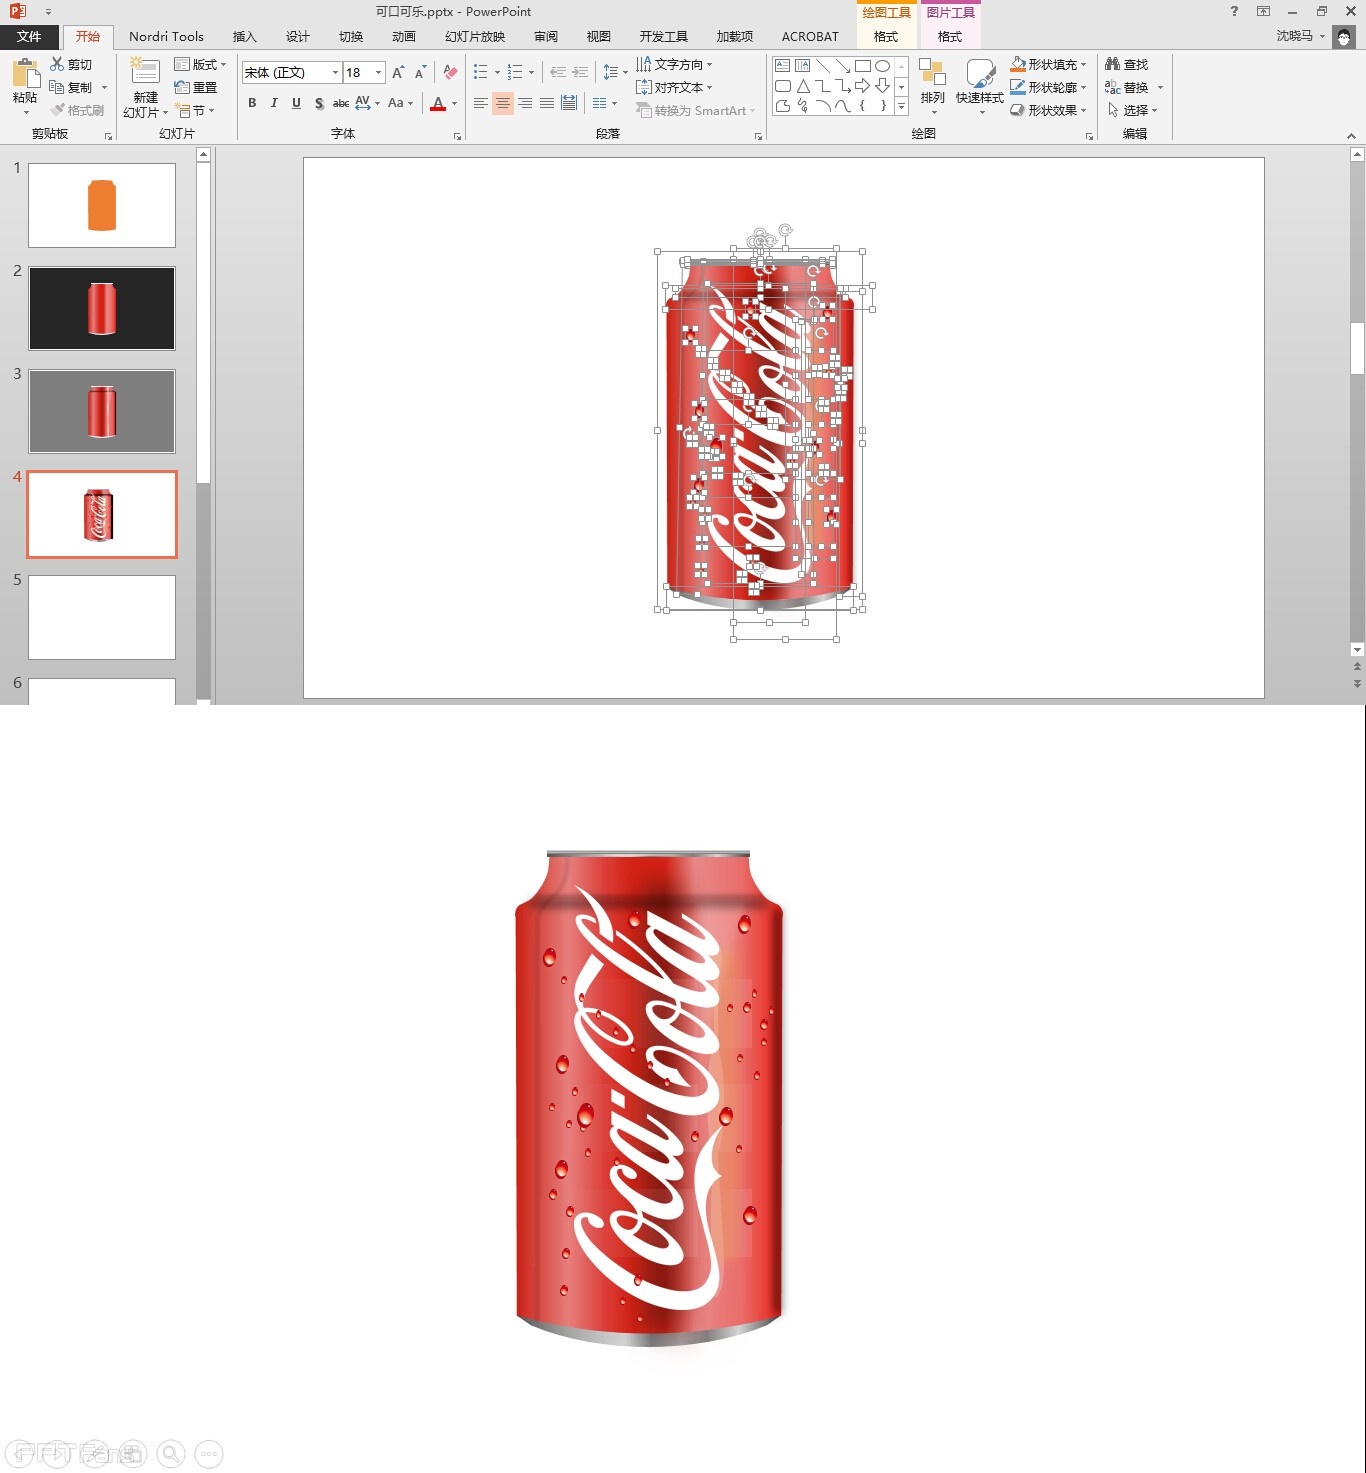The width and height of the screenshot is (1366, 1473).
Task: Open the font name dropdown
Action: coord(335,72)
